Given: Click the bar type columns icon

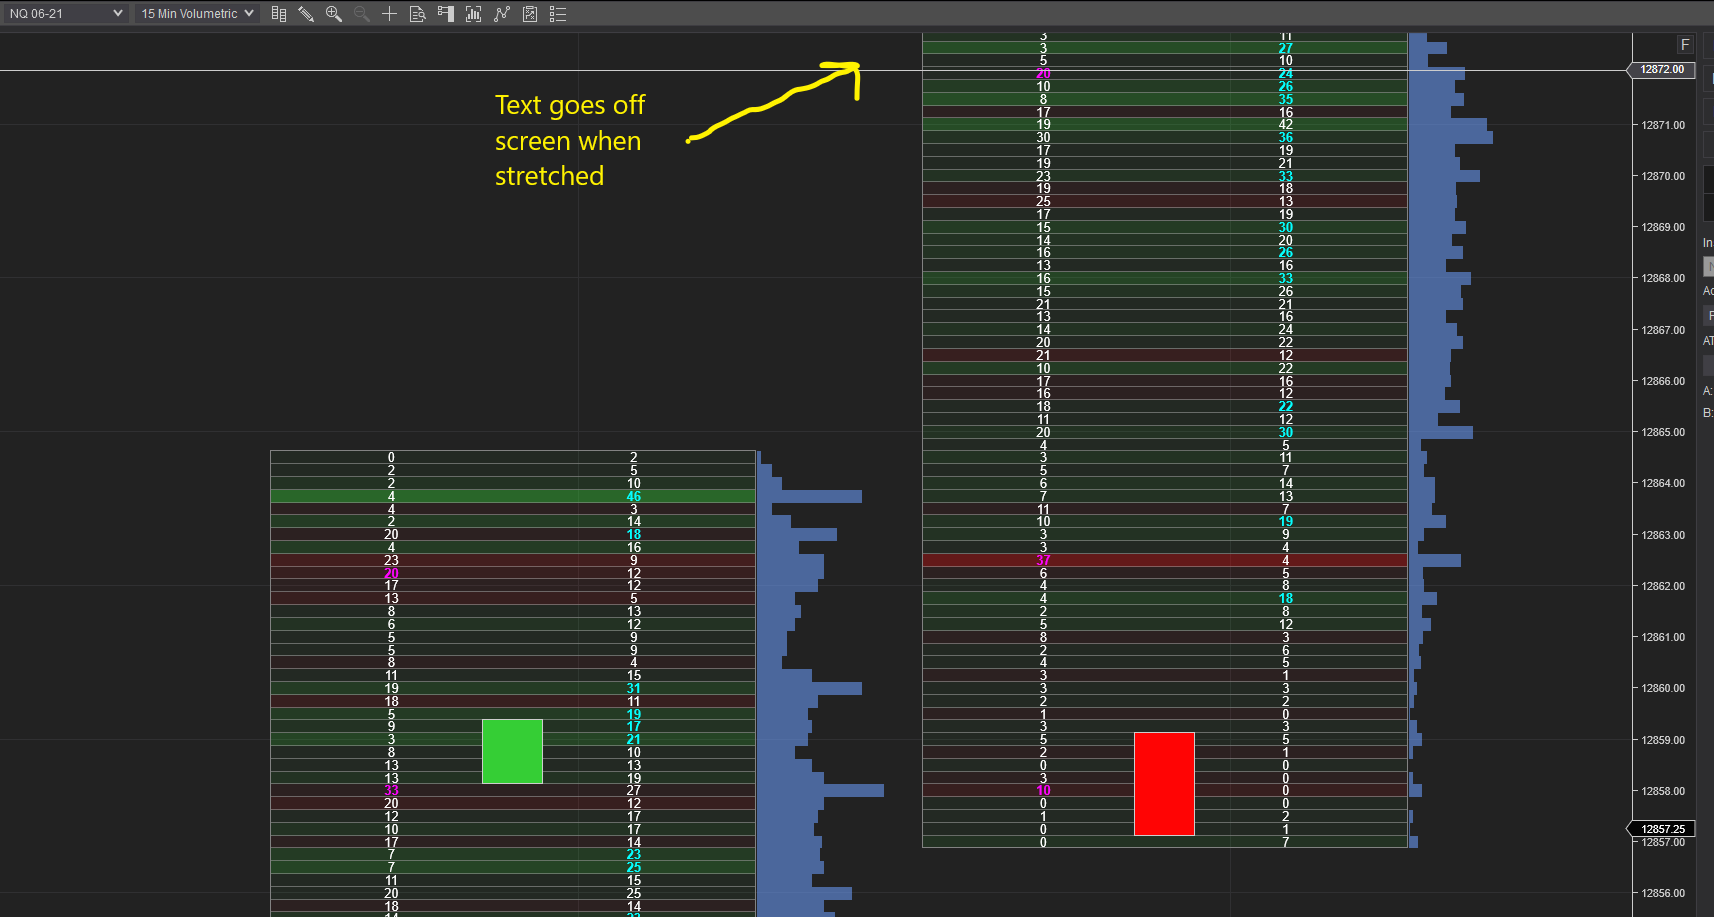Looking at the screenshot, I should pyautogui.click(x=279, y=14).
